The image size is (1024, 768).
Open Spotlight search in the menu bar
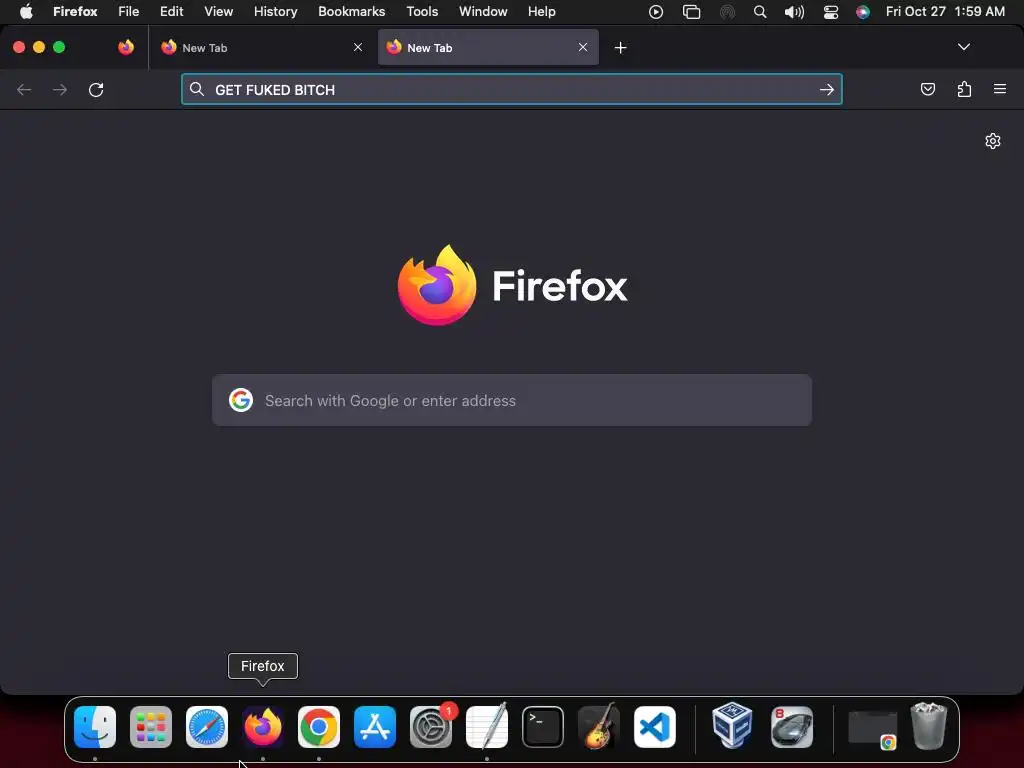(760, 12)
